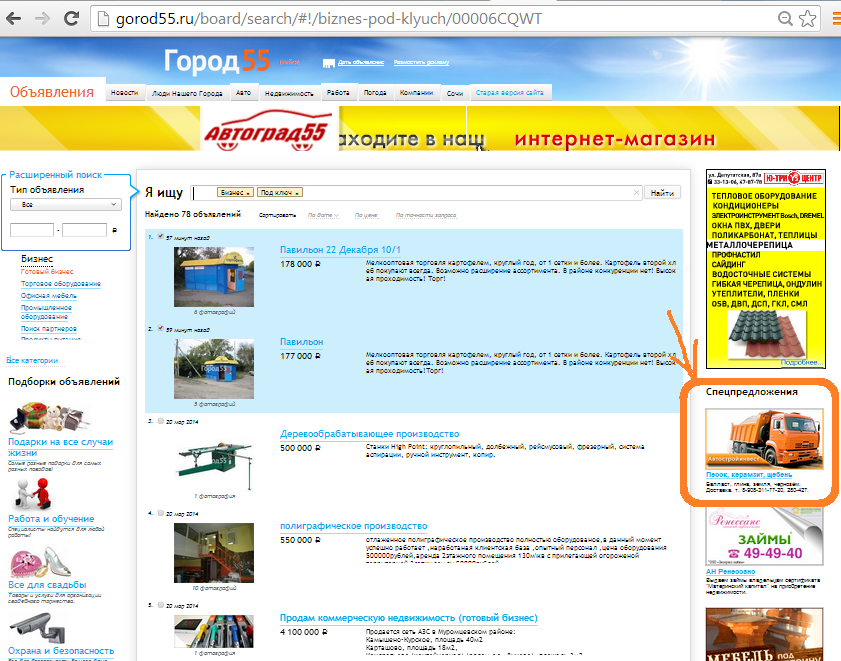Image resolution: width=841 pixels, height=661 pixels.
Task: Click the Разместить рекламу link
Action: point(422,62)
